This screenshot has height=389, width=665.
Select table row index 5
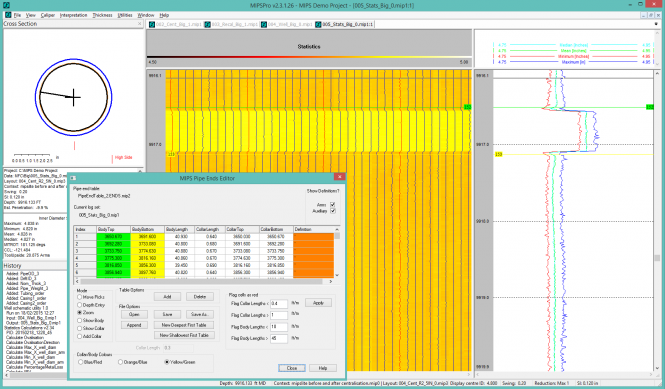pos(85,266)
